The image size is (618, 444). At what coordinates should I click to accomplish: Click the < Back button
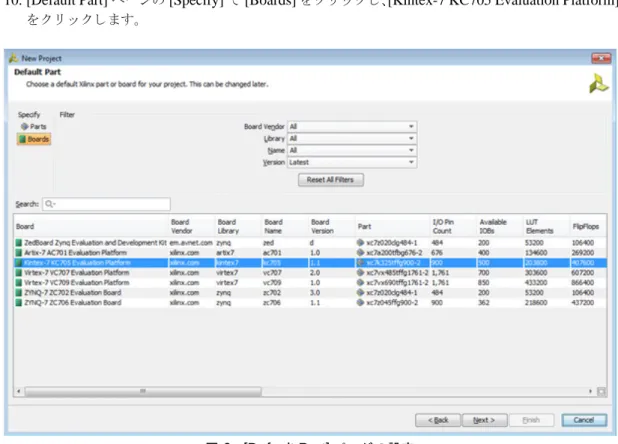click(x=438, y=420)
